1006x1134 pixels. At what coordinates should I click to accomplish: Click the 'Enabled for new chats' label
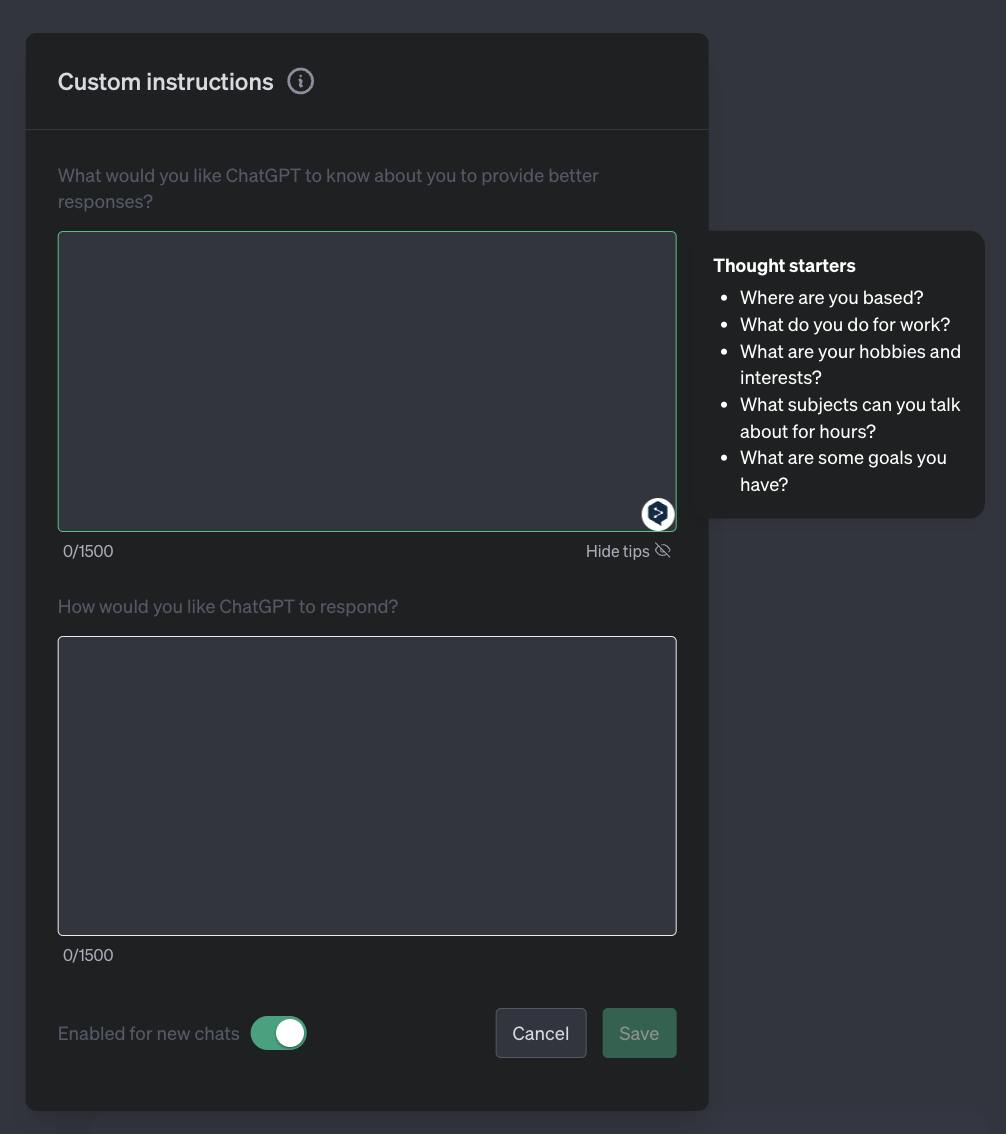tap(148, 1033)
